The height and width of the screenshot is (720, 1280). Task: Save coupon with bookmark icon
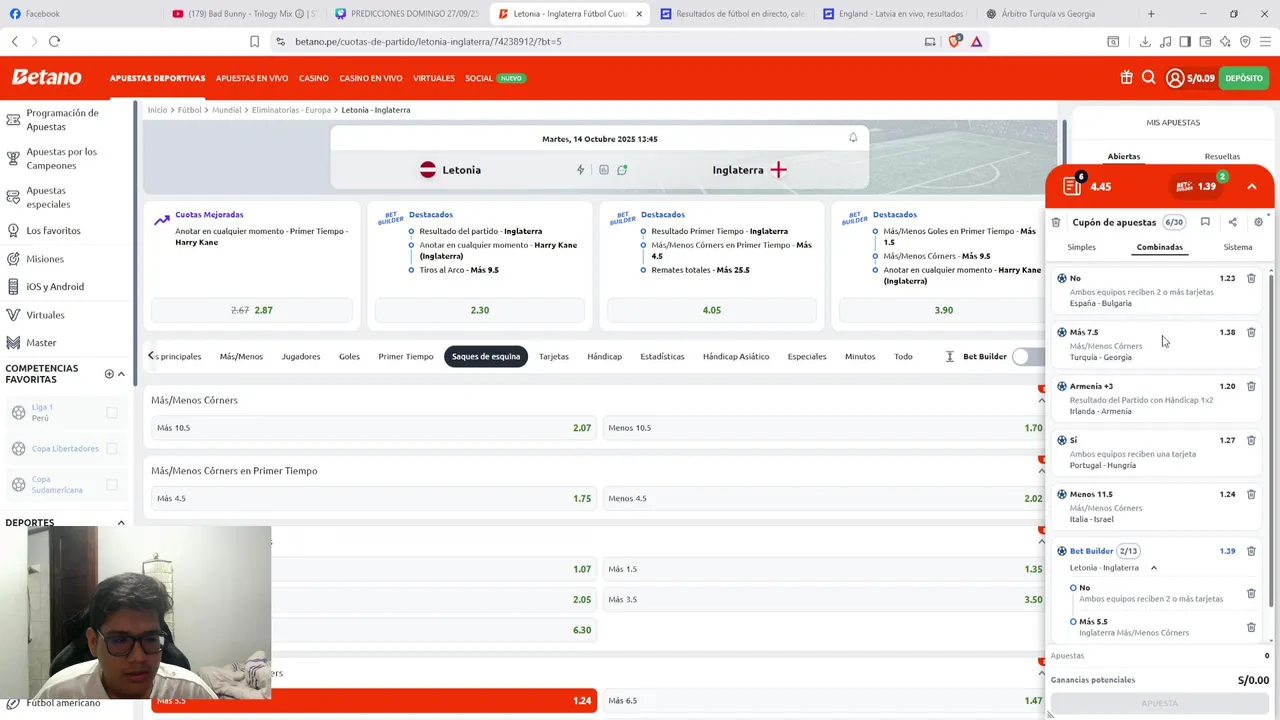(x=1205, y=222)
